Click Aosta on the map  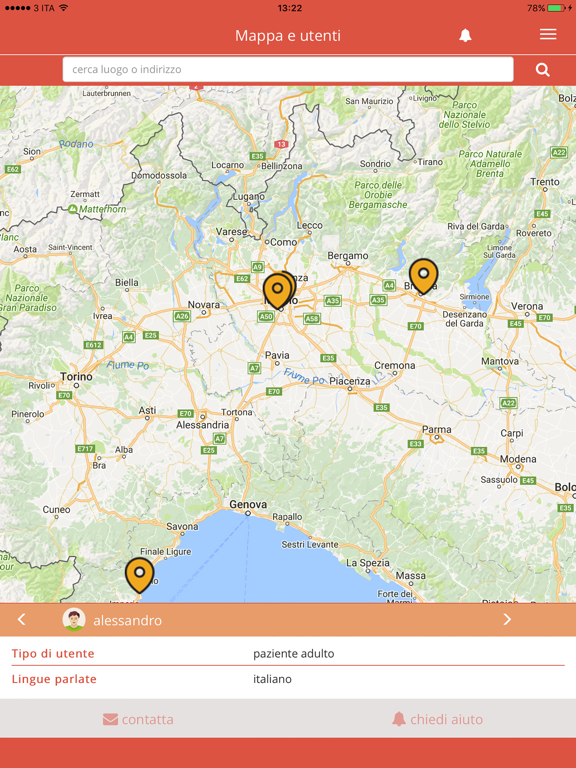click(x=25, y=249)
